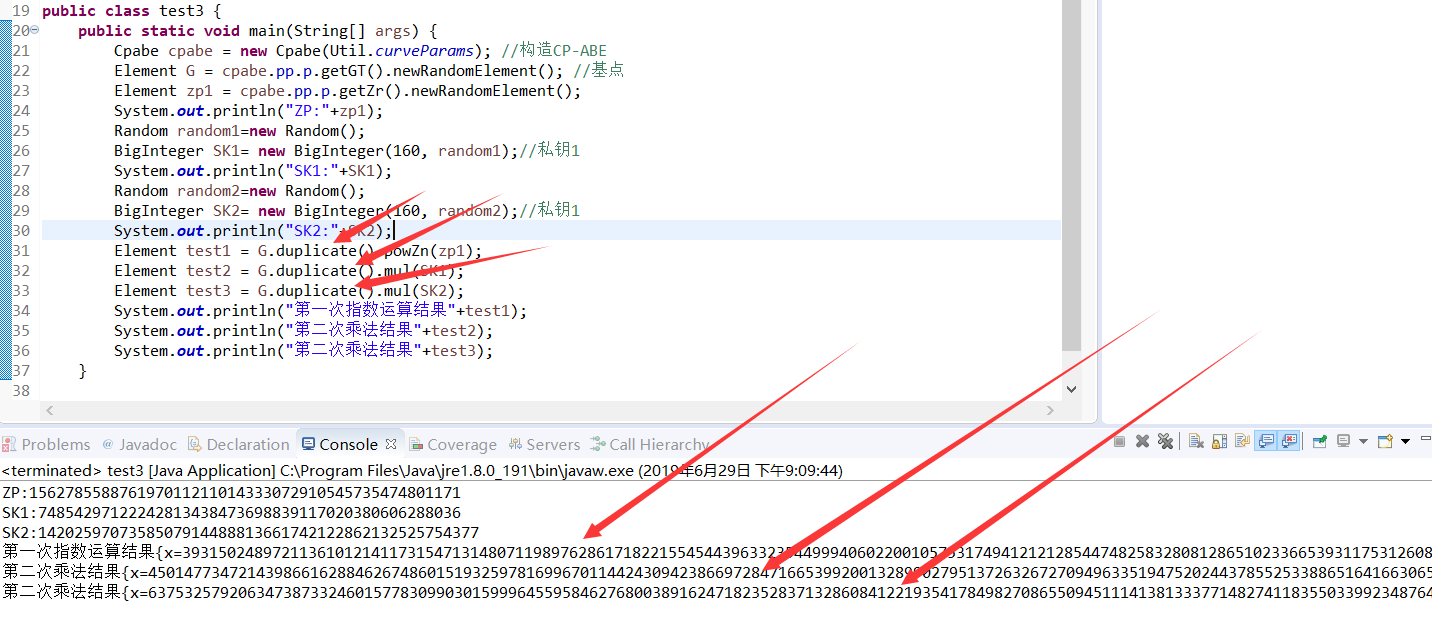Click the "Random random2=new Random();" line
This screenshot has width=1432, height=618.
(240, 191)
